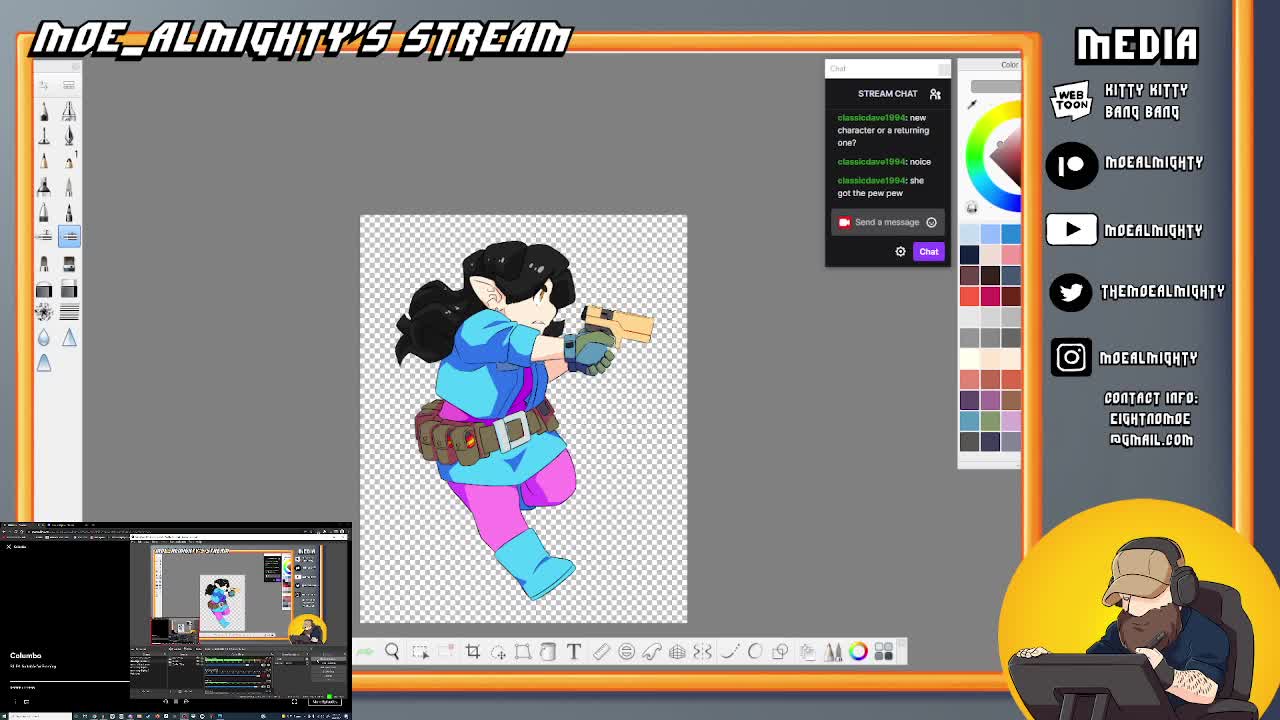The height and width of the screenshot is (720, 1280).
Task: Select the perspective grid ruler tool
Action: 677,652
